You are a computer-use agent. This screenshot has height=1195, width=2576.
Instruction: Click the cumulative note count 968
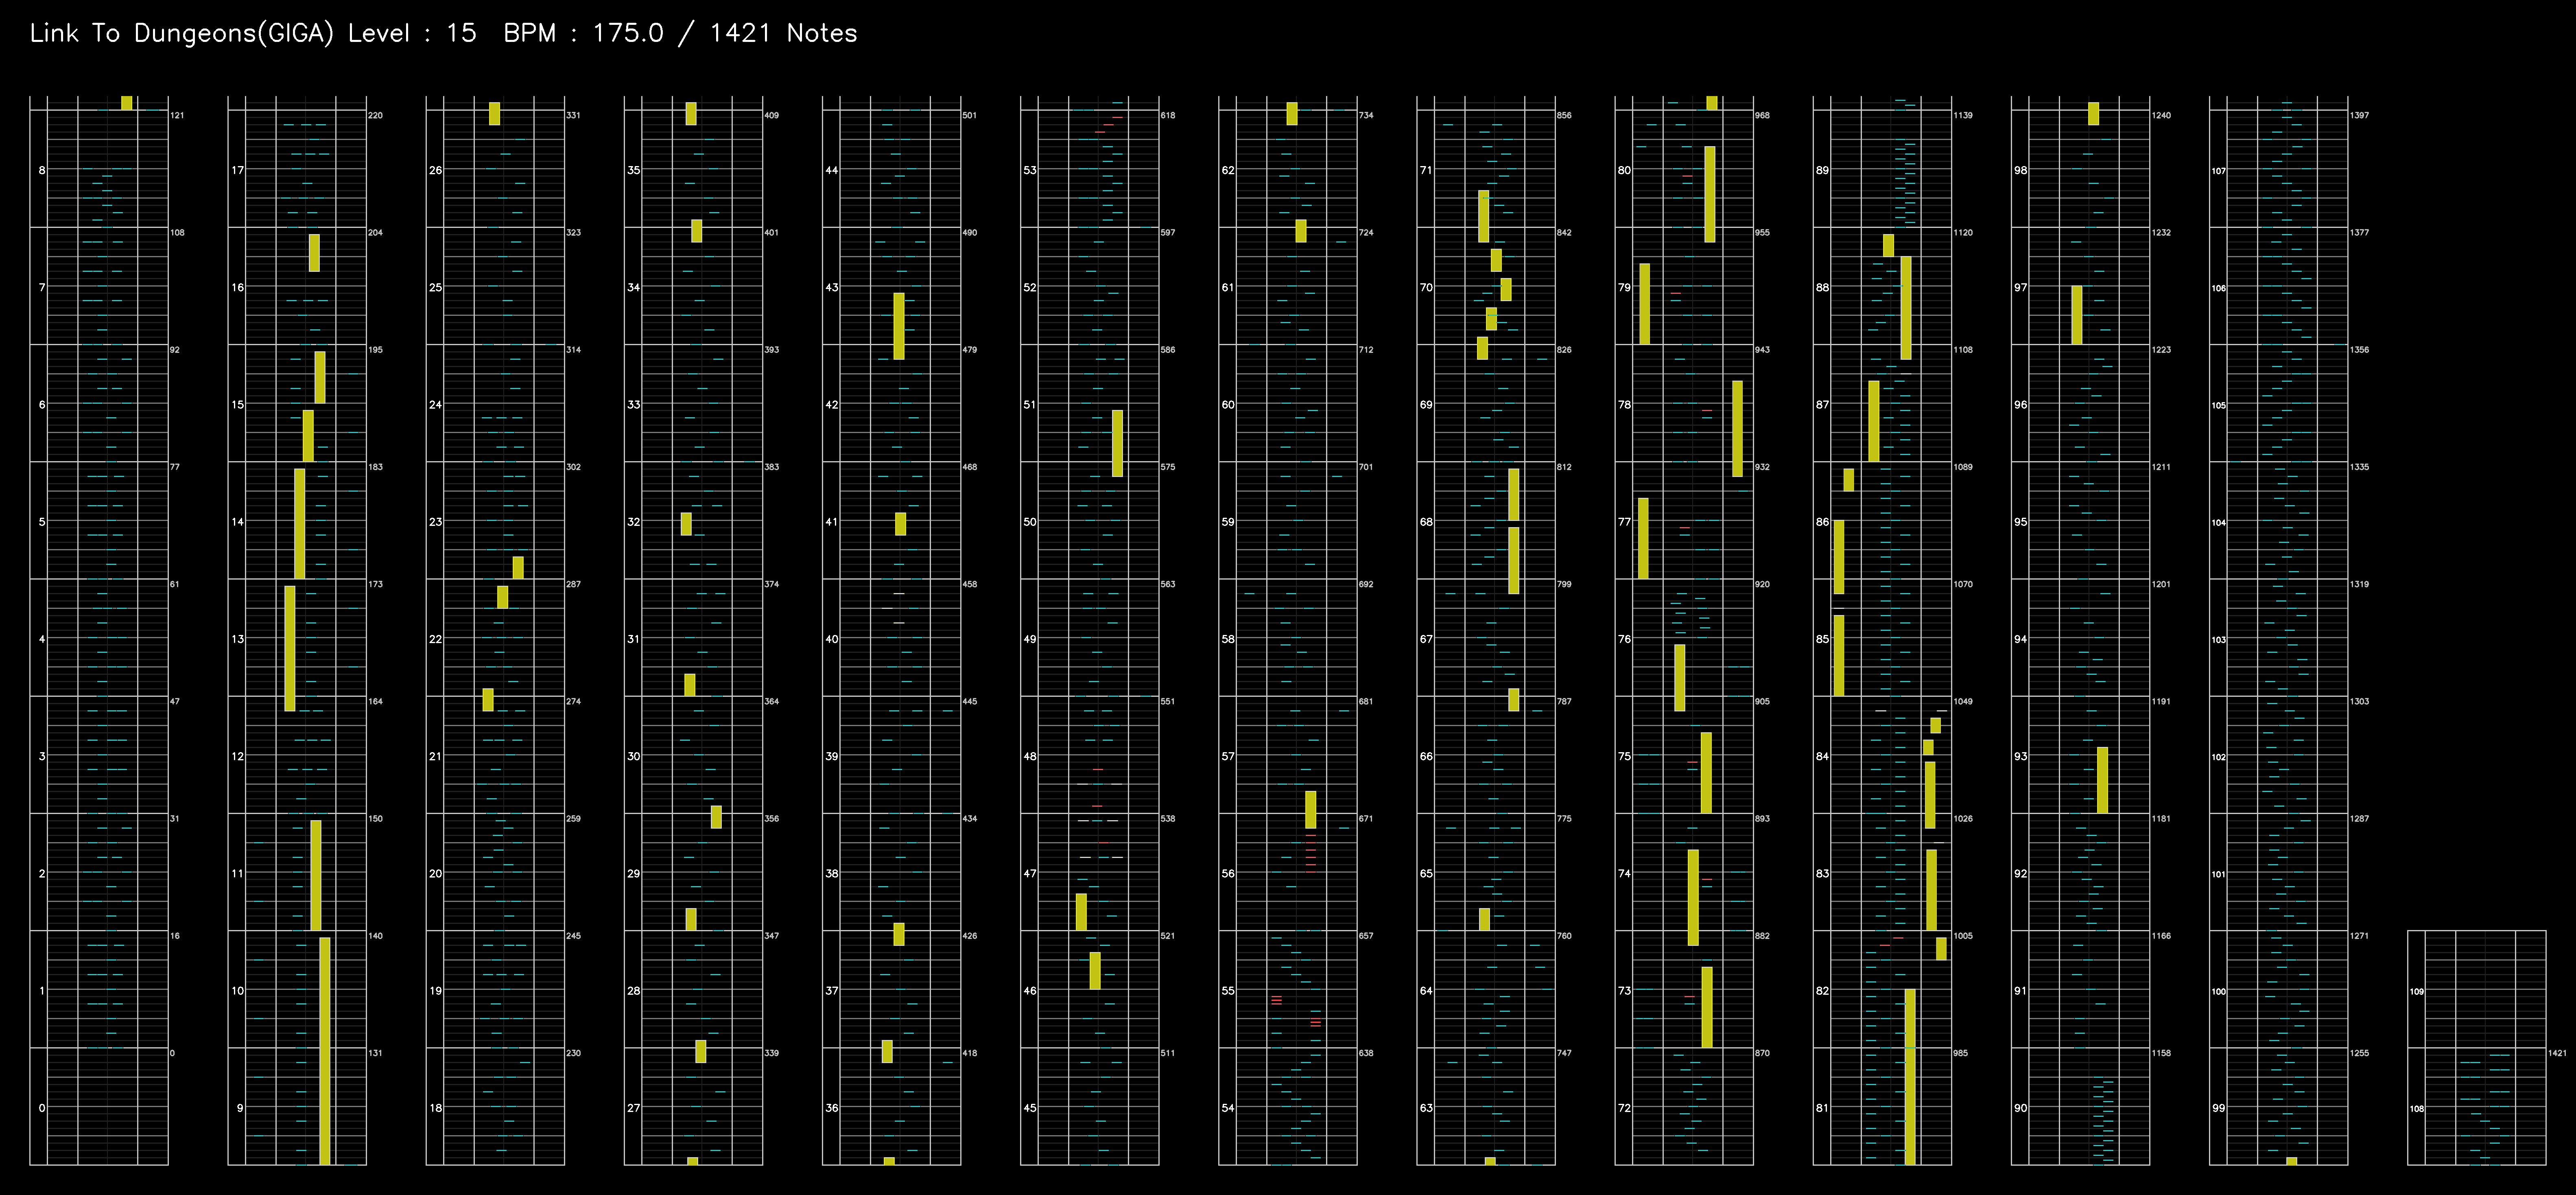pos(1762,116)
